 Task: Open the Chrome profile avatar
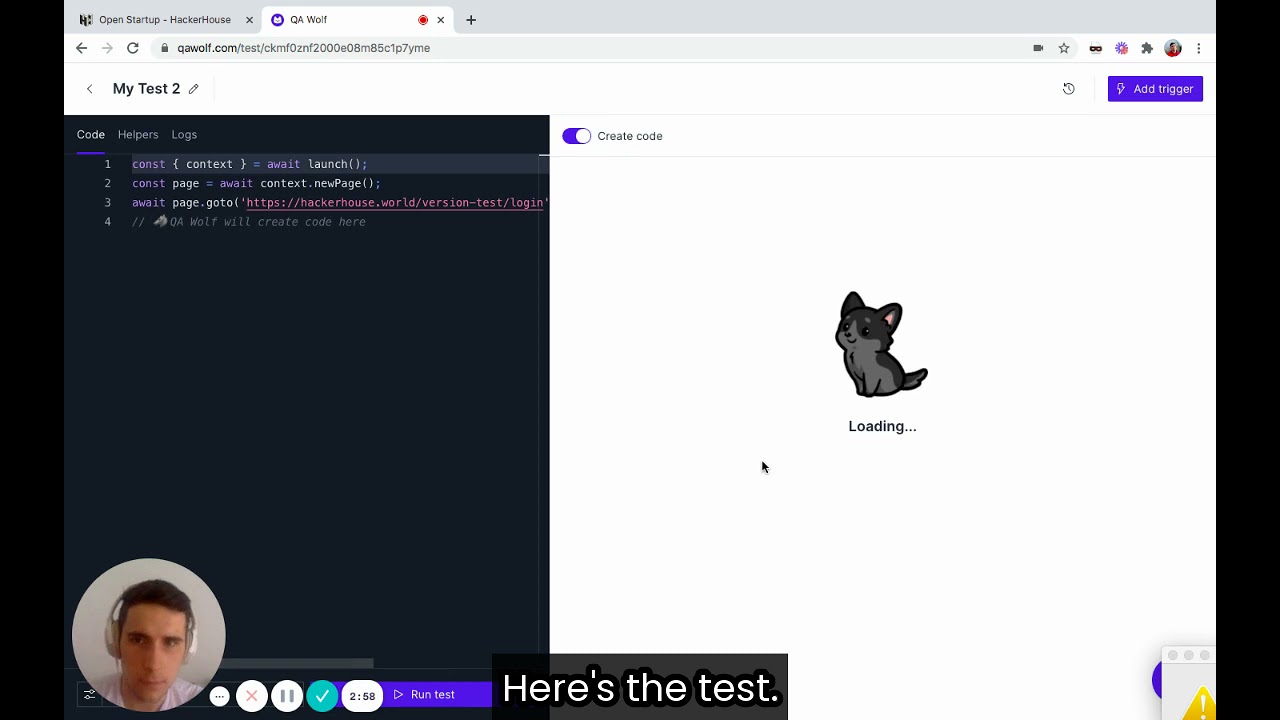pos(1173,48)
